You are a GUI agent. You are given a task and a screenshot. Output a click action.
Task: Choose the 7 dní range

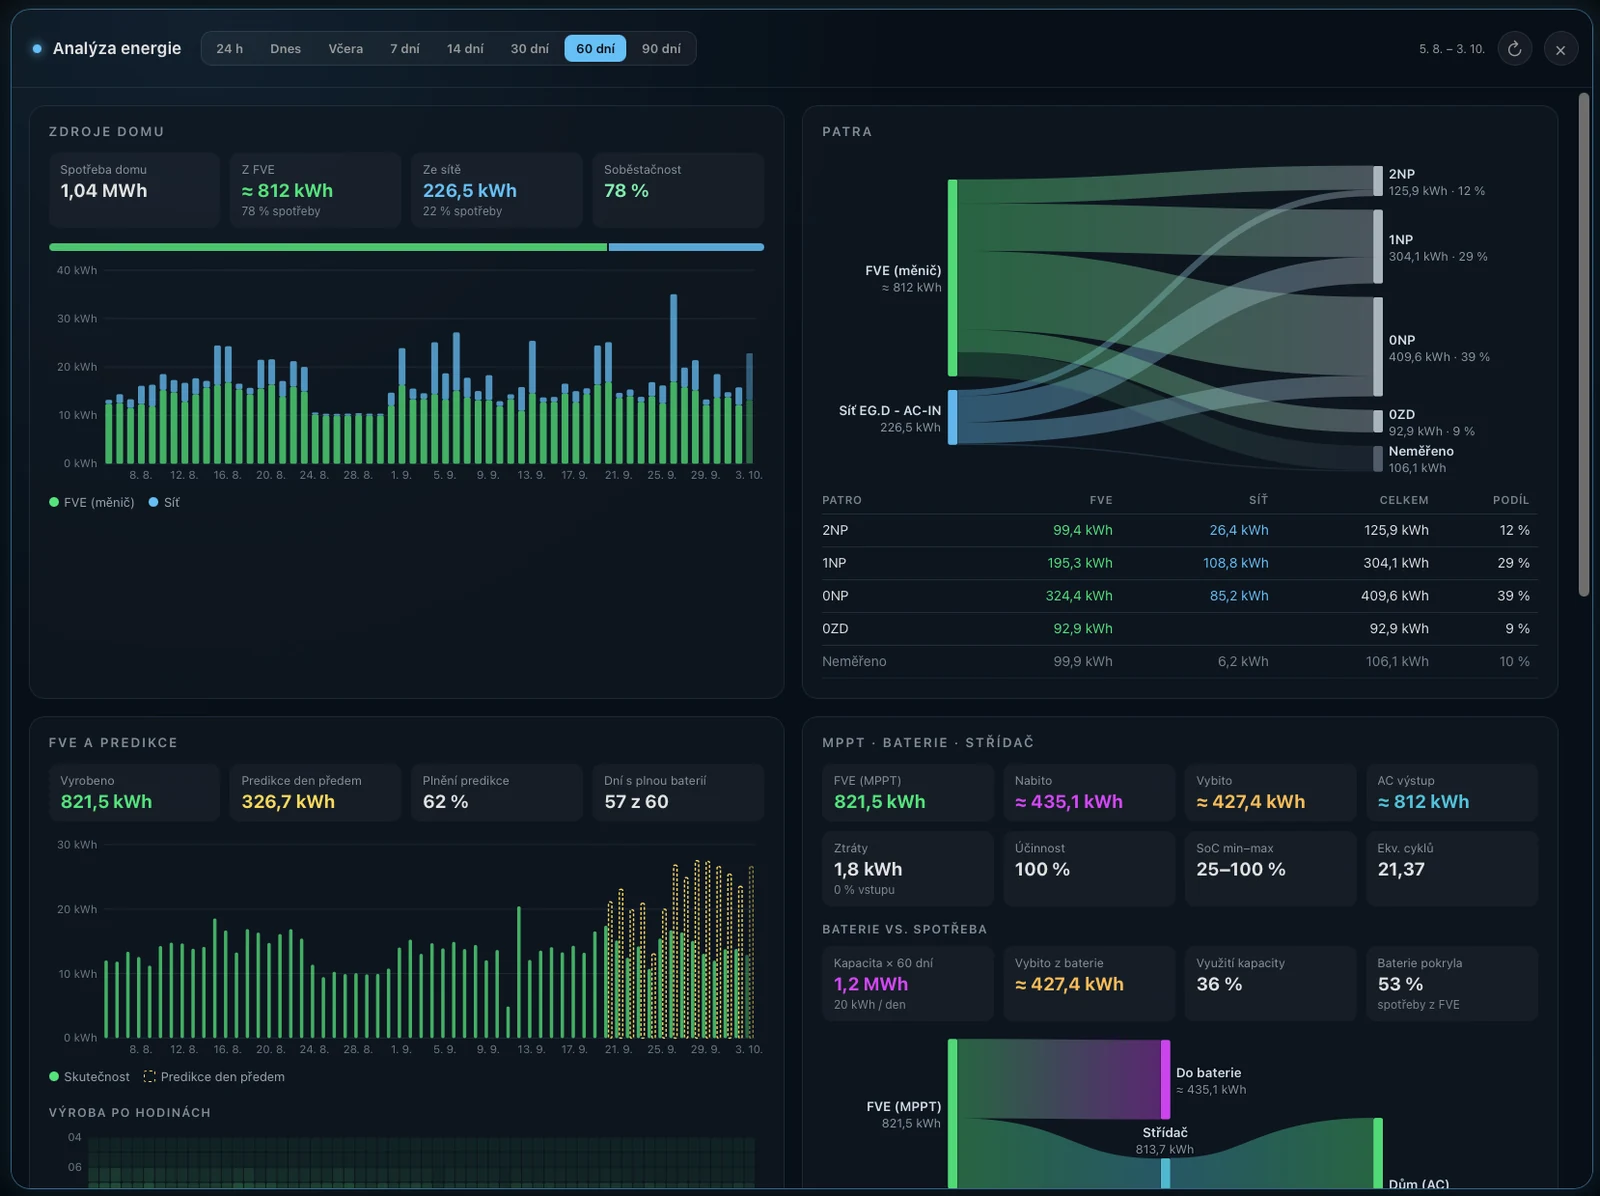coord(405,48)
